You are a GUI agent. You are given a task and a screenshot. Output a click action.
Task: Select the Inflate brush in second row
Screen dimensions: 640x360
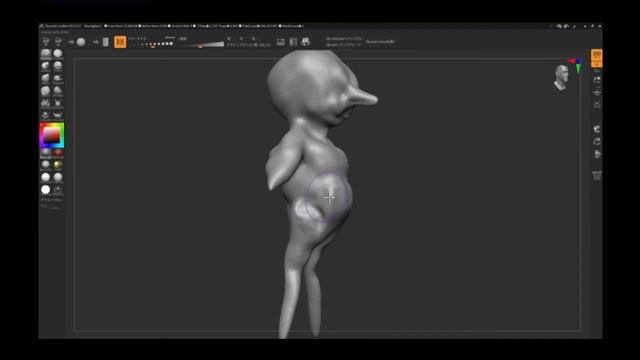pyautogui.click(x=46, y=66)
